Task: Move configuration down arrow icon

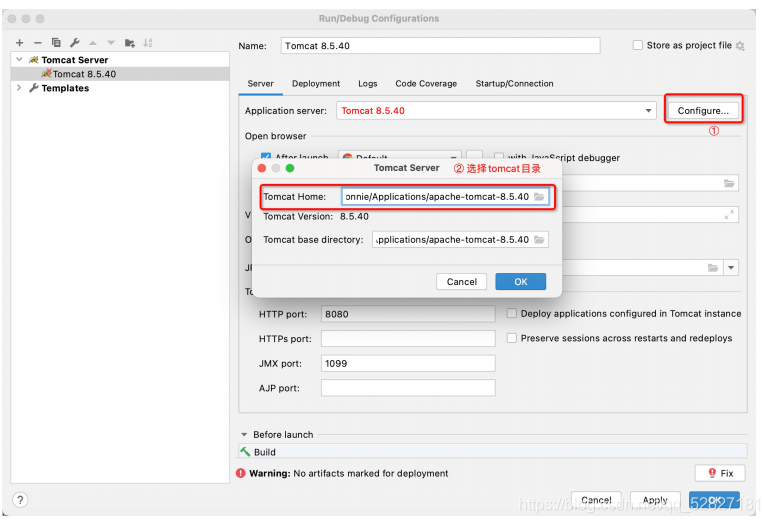Action: coord(111,43)
